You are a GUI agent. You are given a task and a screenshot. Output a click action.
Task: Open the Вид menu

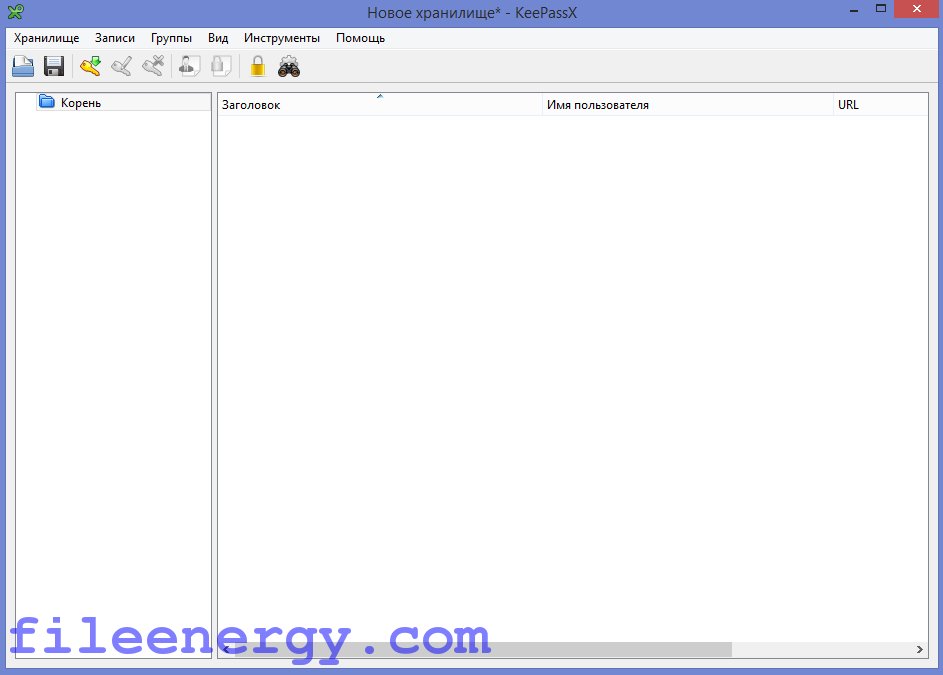(218, 38)
